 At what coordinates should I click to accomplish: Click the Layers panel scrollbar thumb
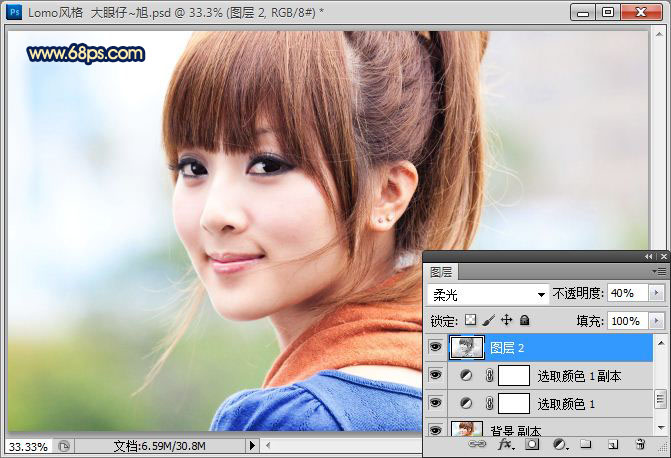[660, 400]
